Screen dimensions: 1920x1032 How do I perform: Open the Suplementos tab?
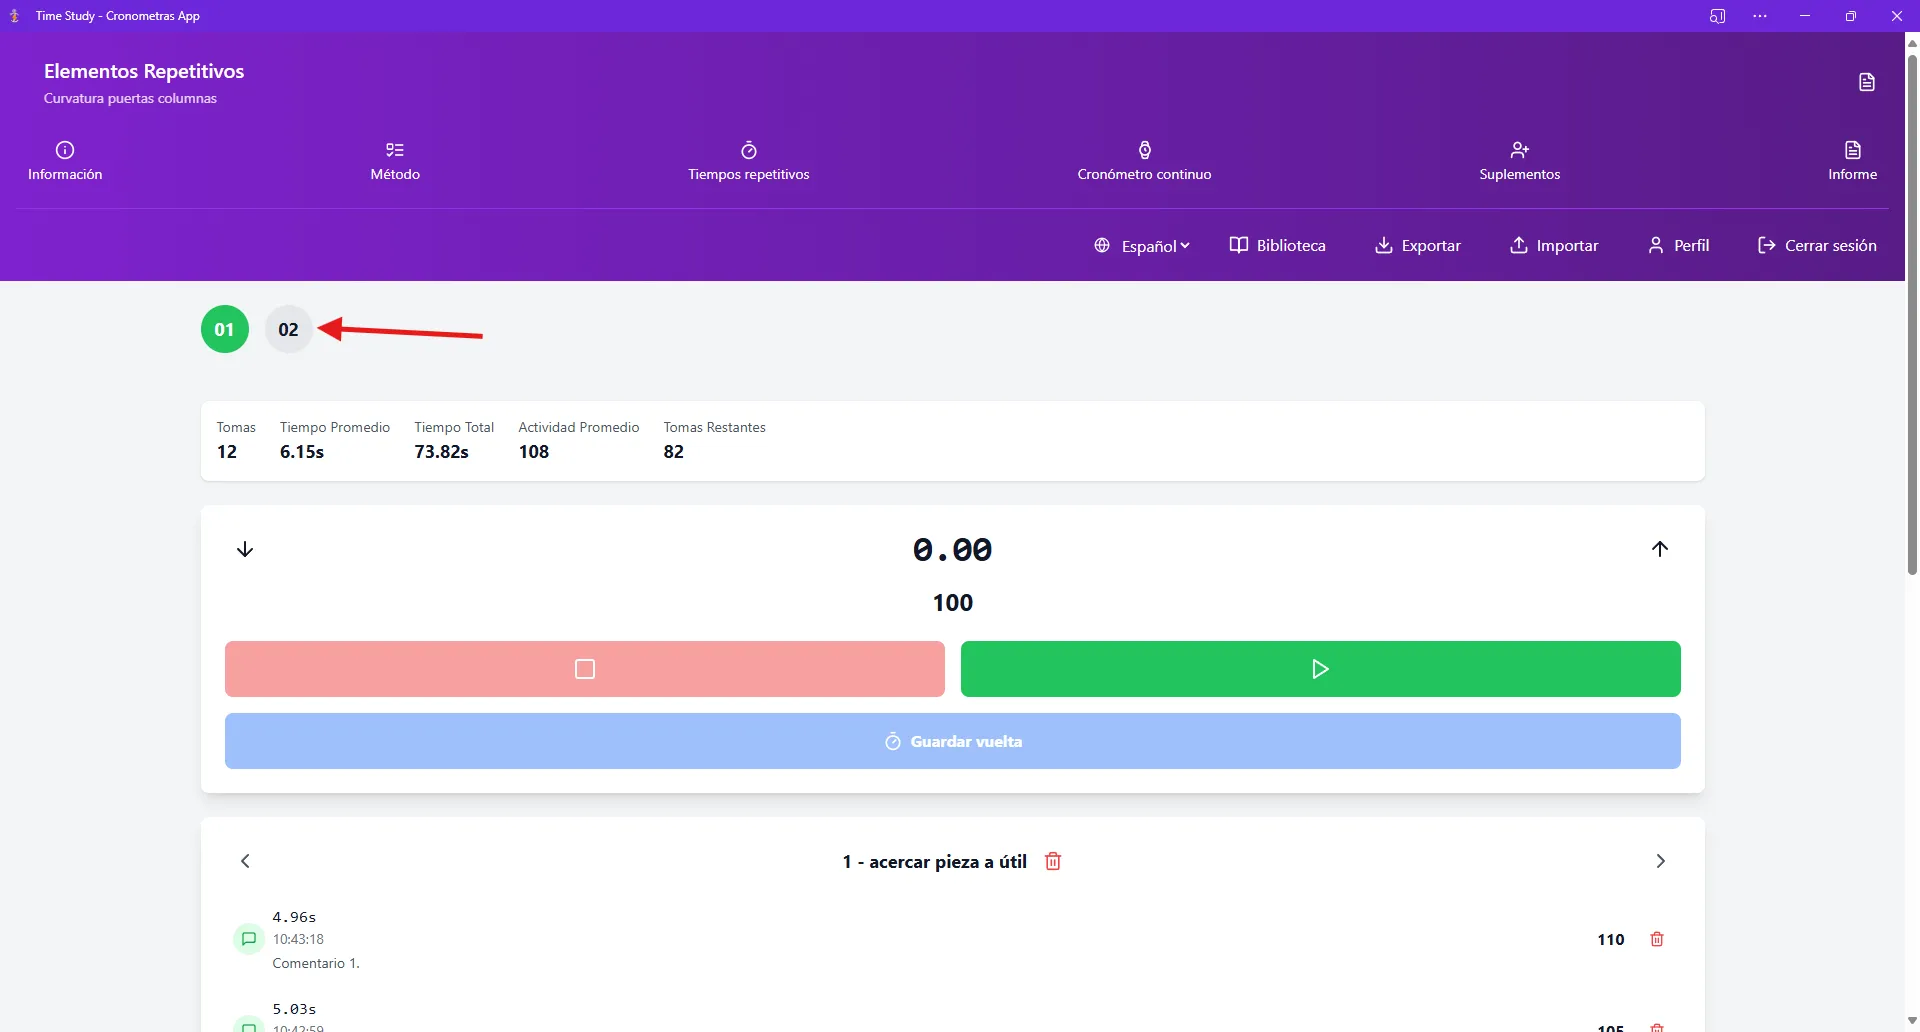pyautogui.click(x=1519, y=161)
